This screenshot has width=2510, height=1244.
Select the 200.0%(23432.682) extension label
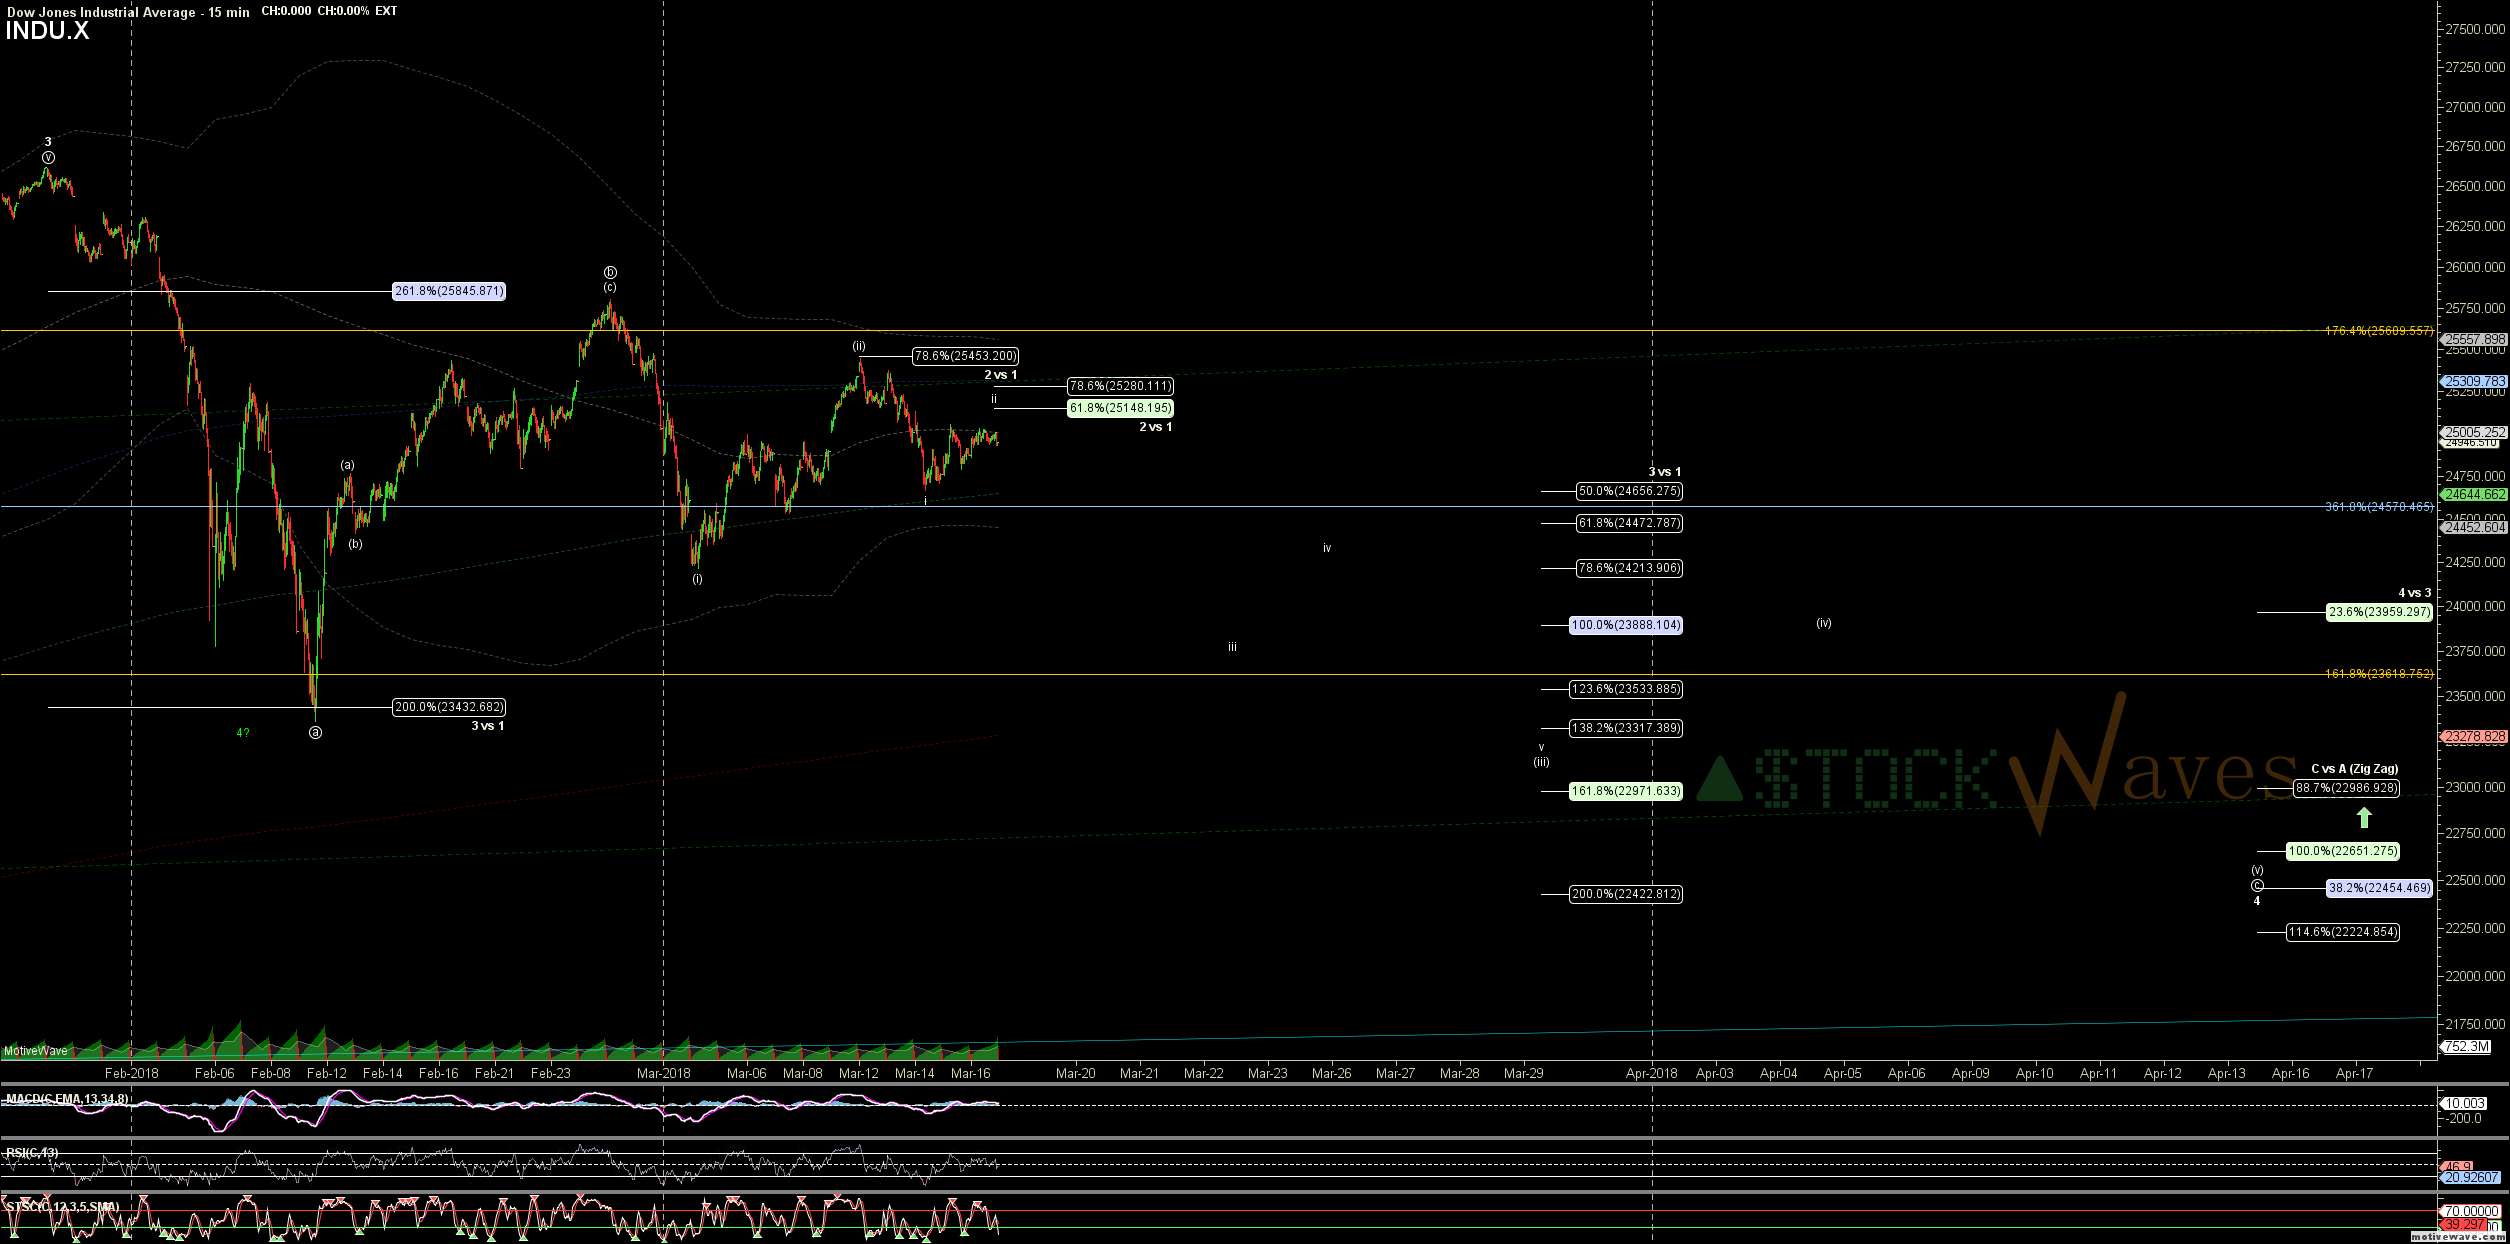click(x=449, y=707)
